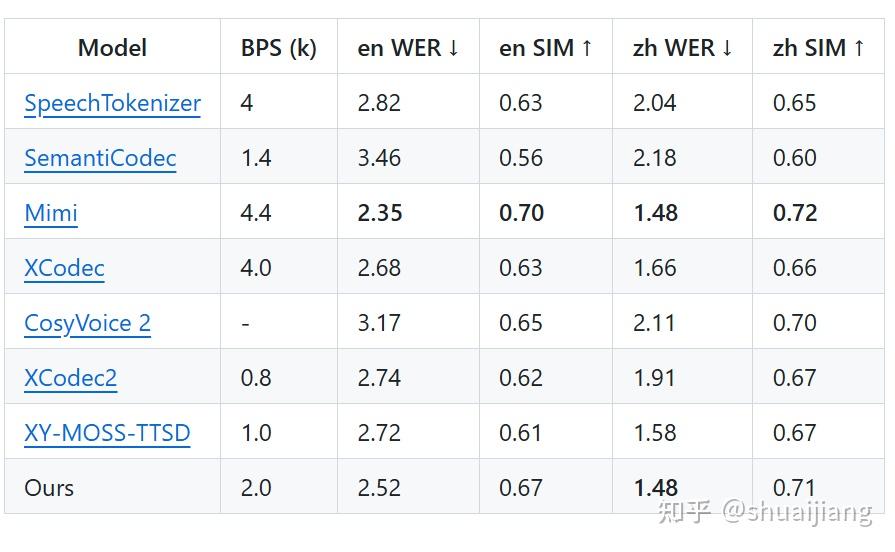Click the en WER column header

point(408,47)
